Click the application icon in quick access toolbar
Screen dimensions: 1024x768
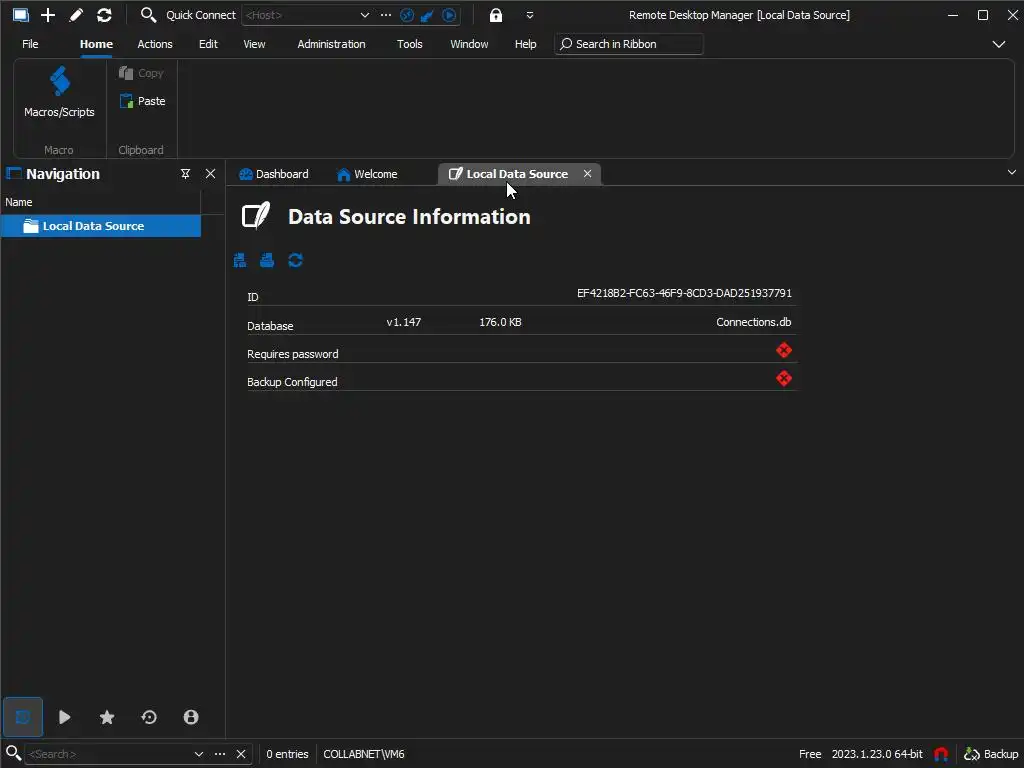pos(20,14)
